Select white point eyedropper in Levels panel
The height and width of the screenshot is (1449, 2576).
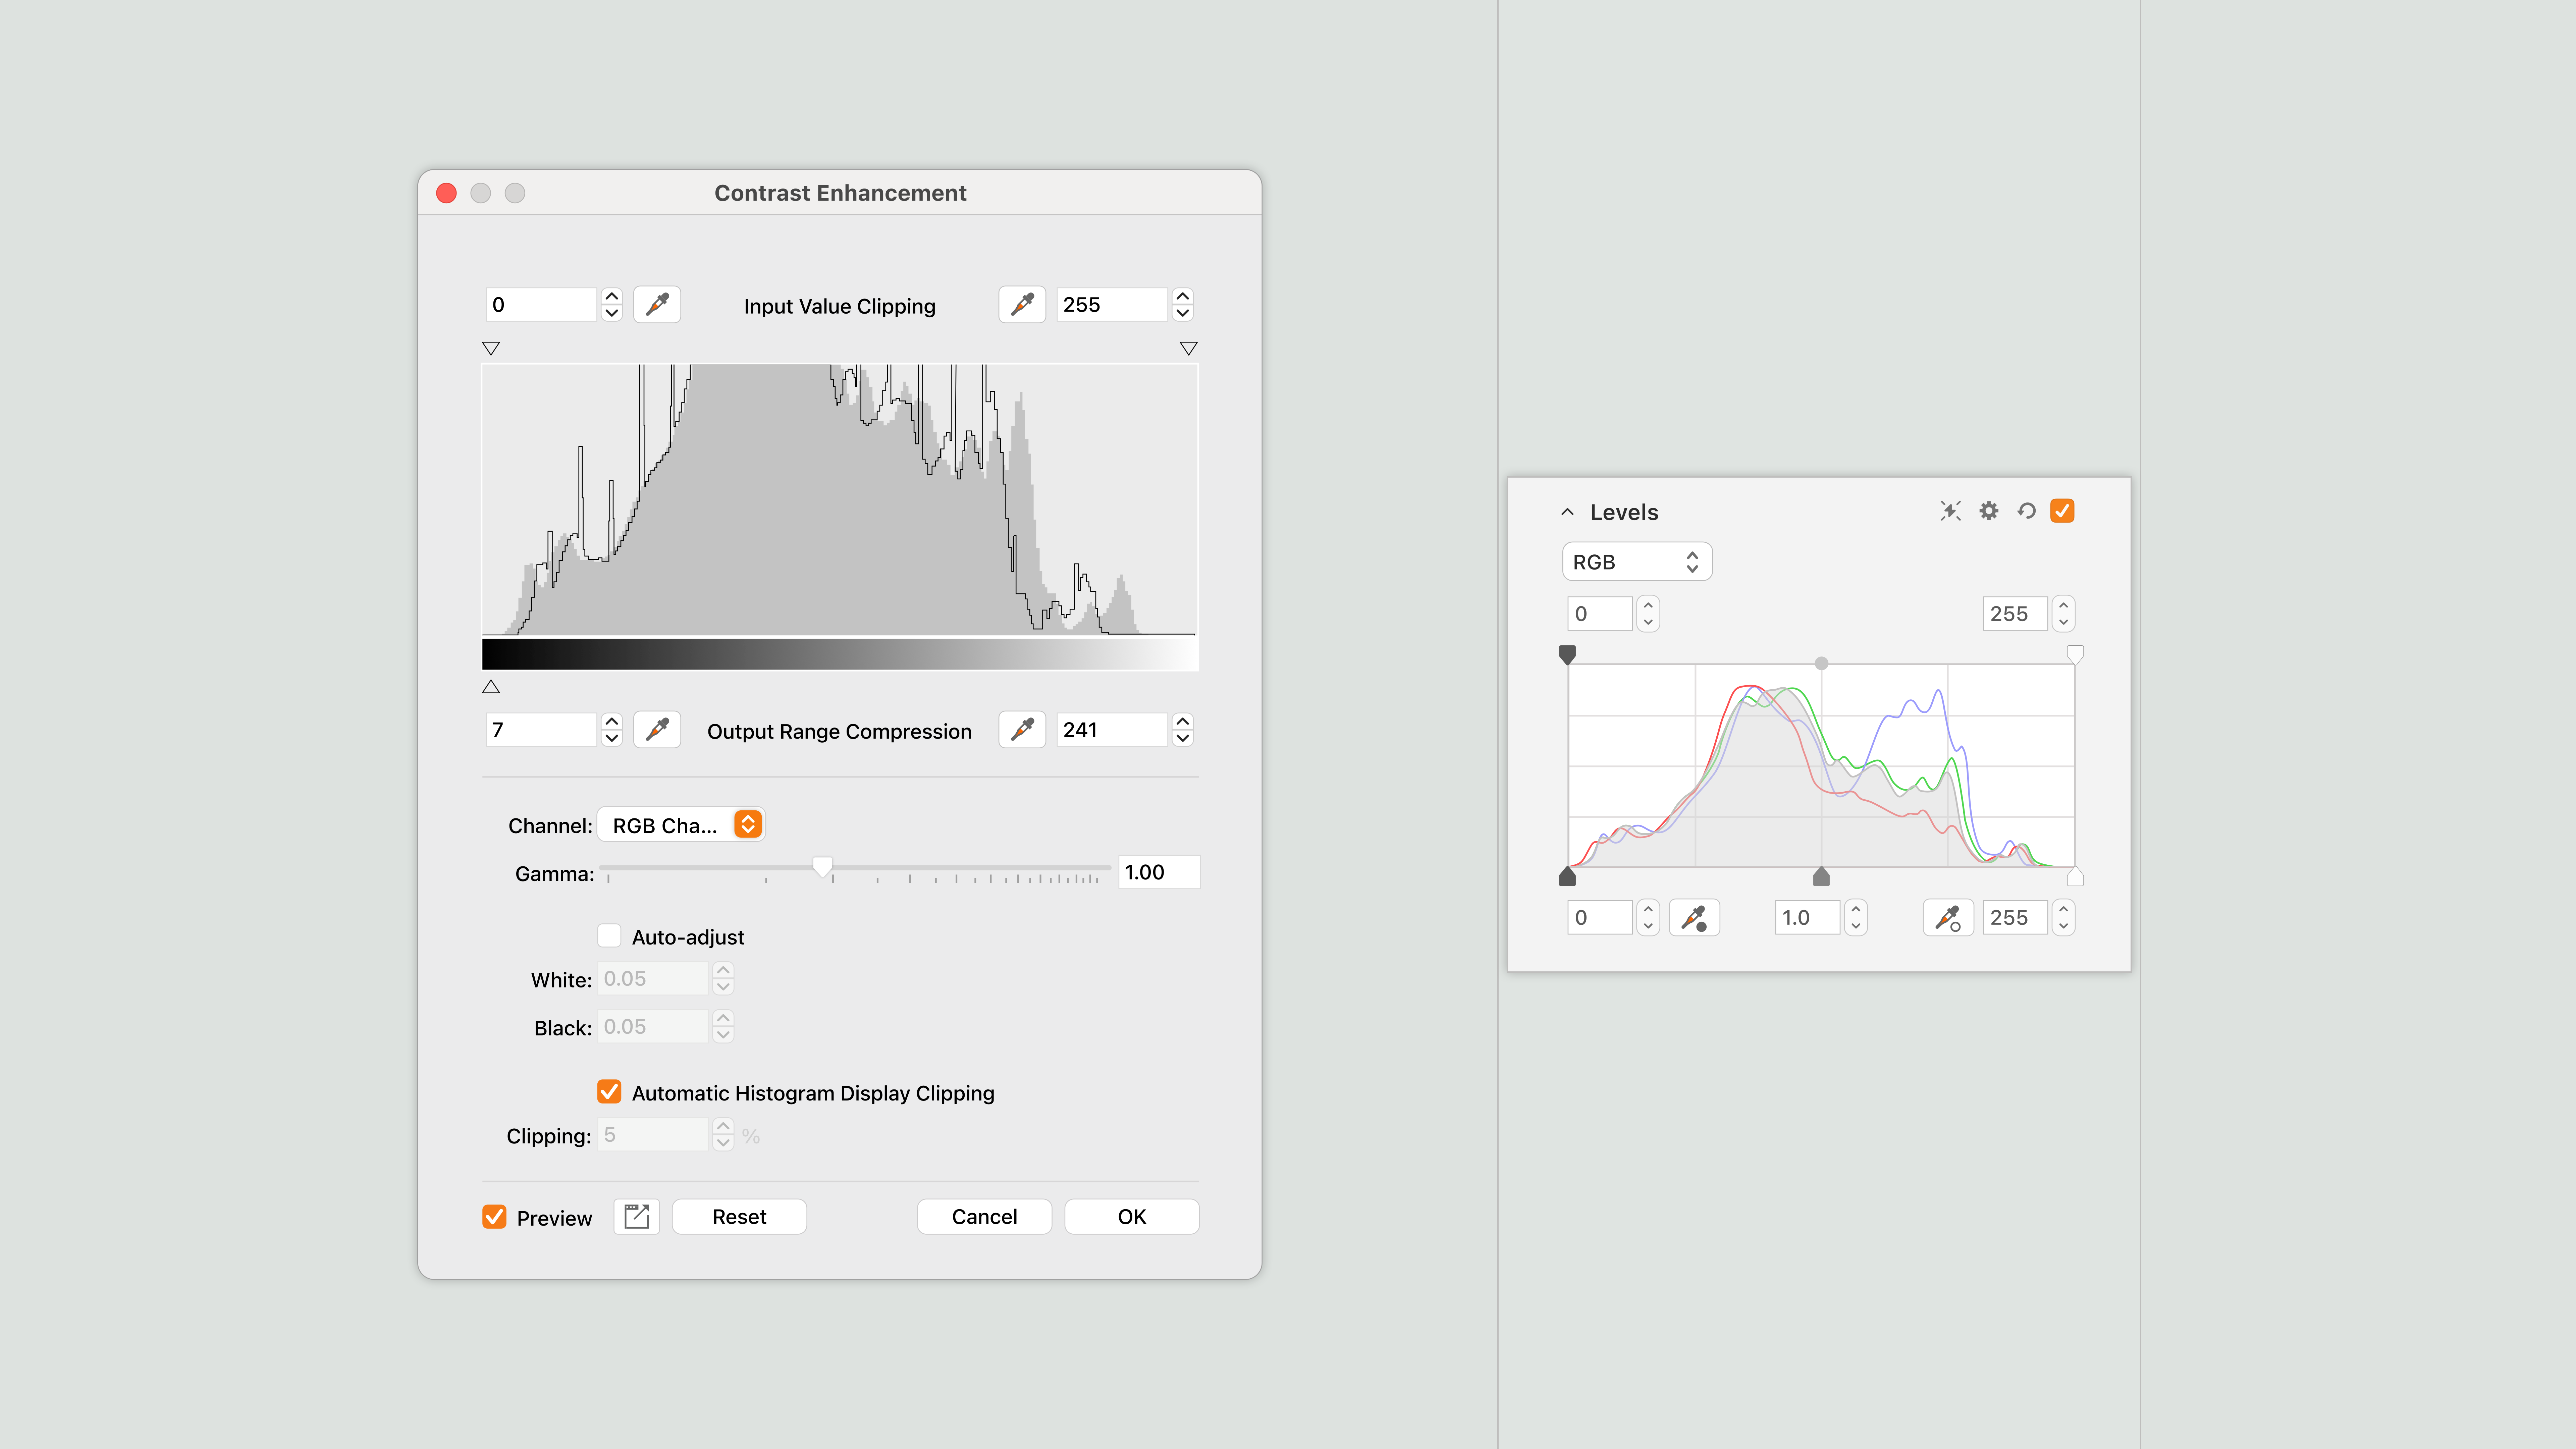point(1948,918)
